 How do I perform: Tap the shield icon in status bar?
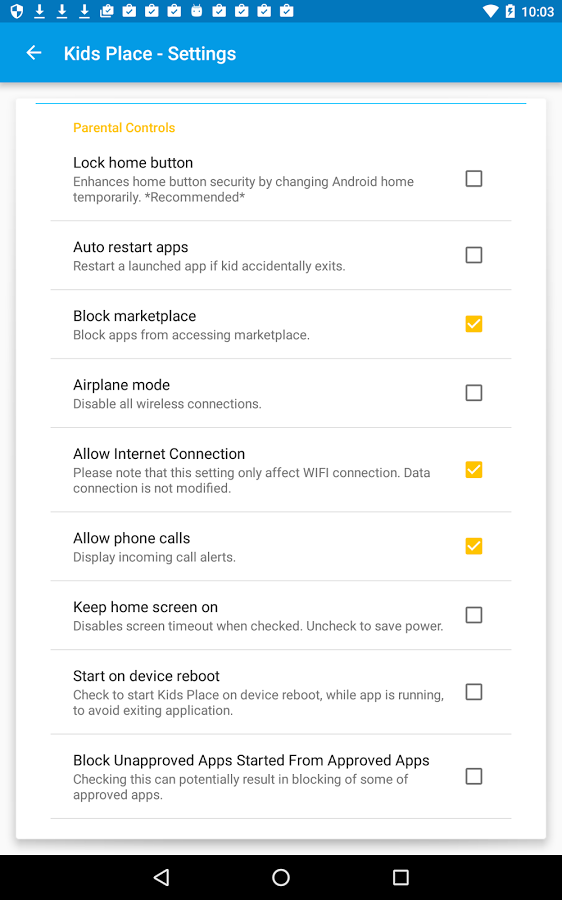pos(17,11)
